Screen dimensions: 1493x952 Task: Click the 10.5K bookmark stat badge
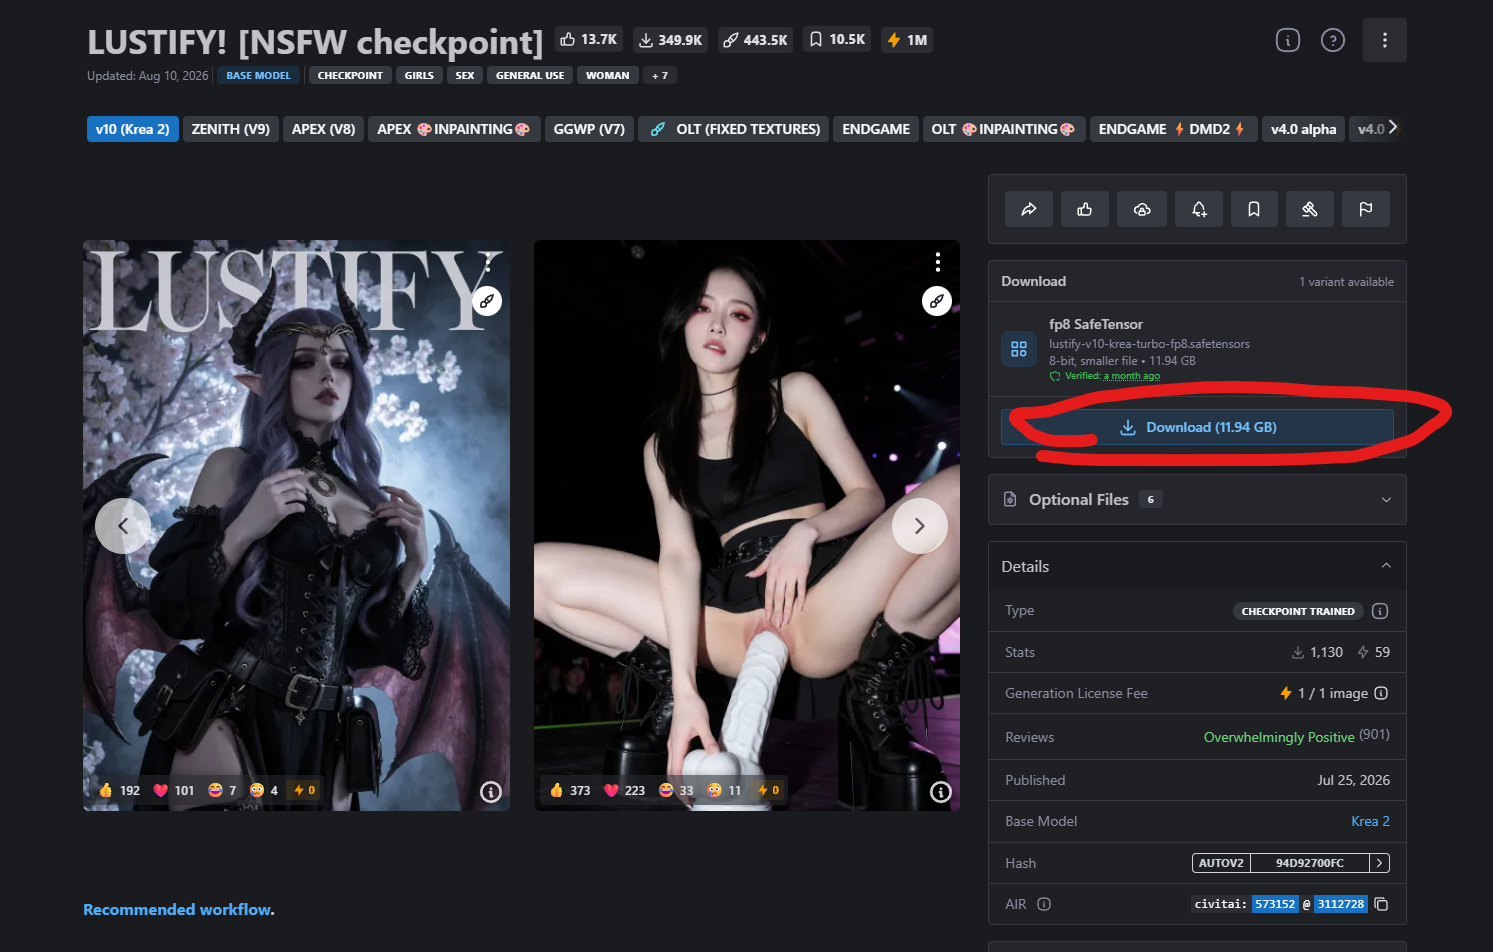click(837, 40)
